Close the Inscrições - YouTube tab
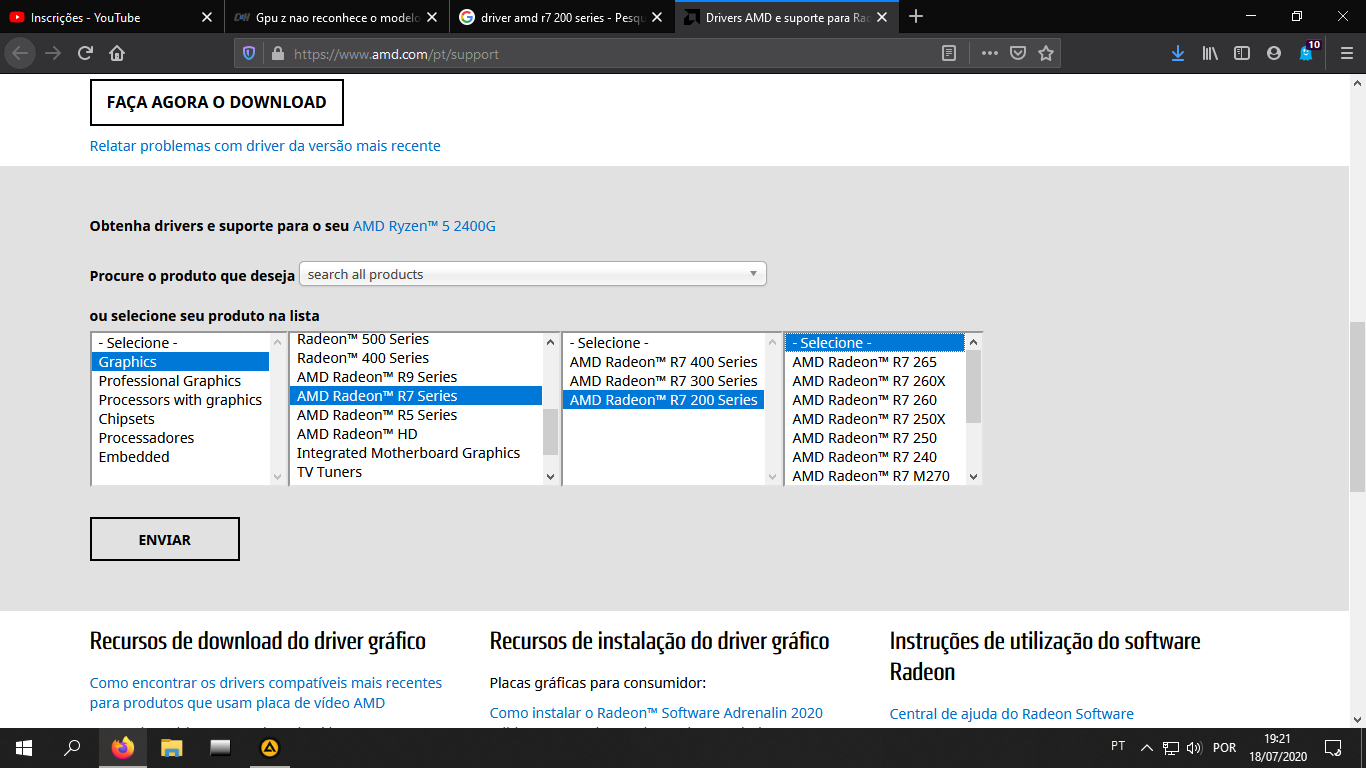1366x768 pixels. 207,18
